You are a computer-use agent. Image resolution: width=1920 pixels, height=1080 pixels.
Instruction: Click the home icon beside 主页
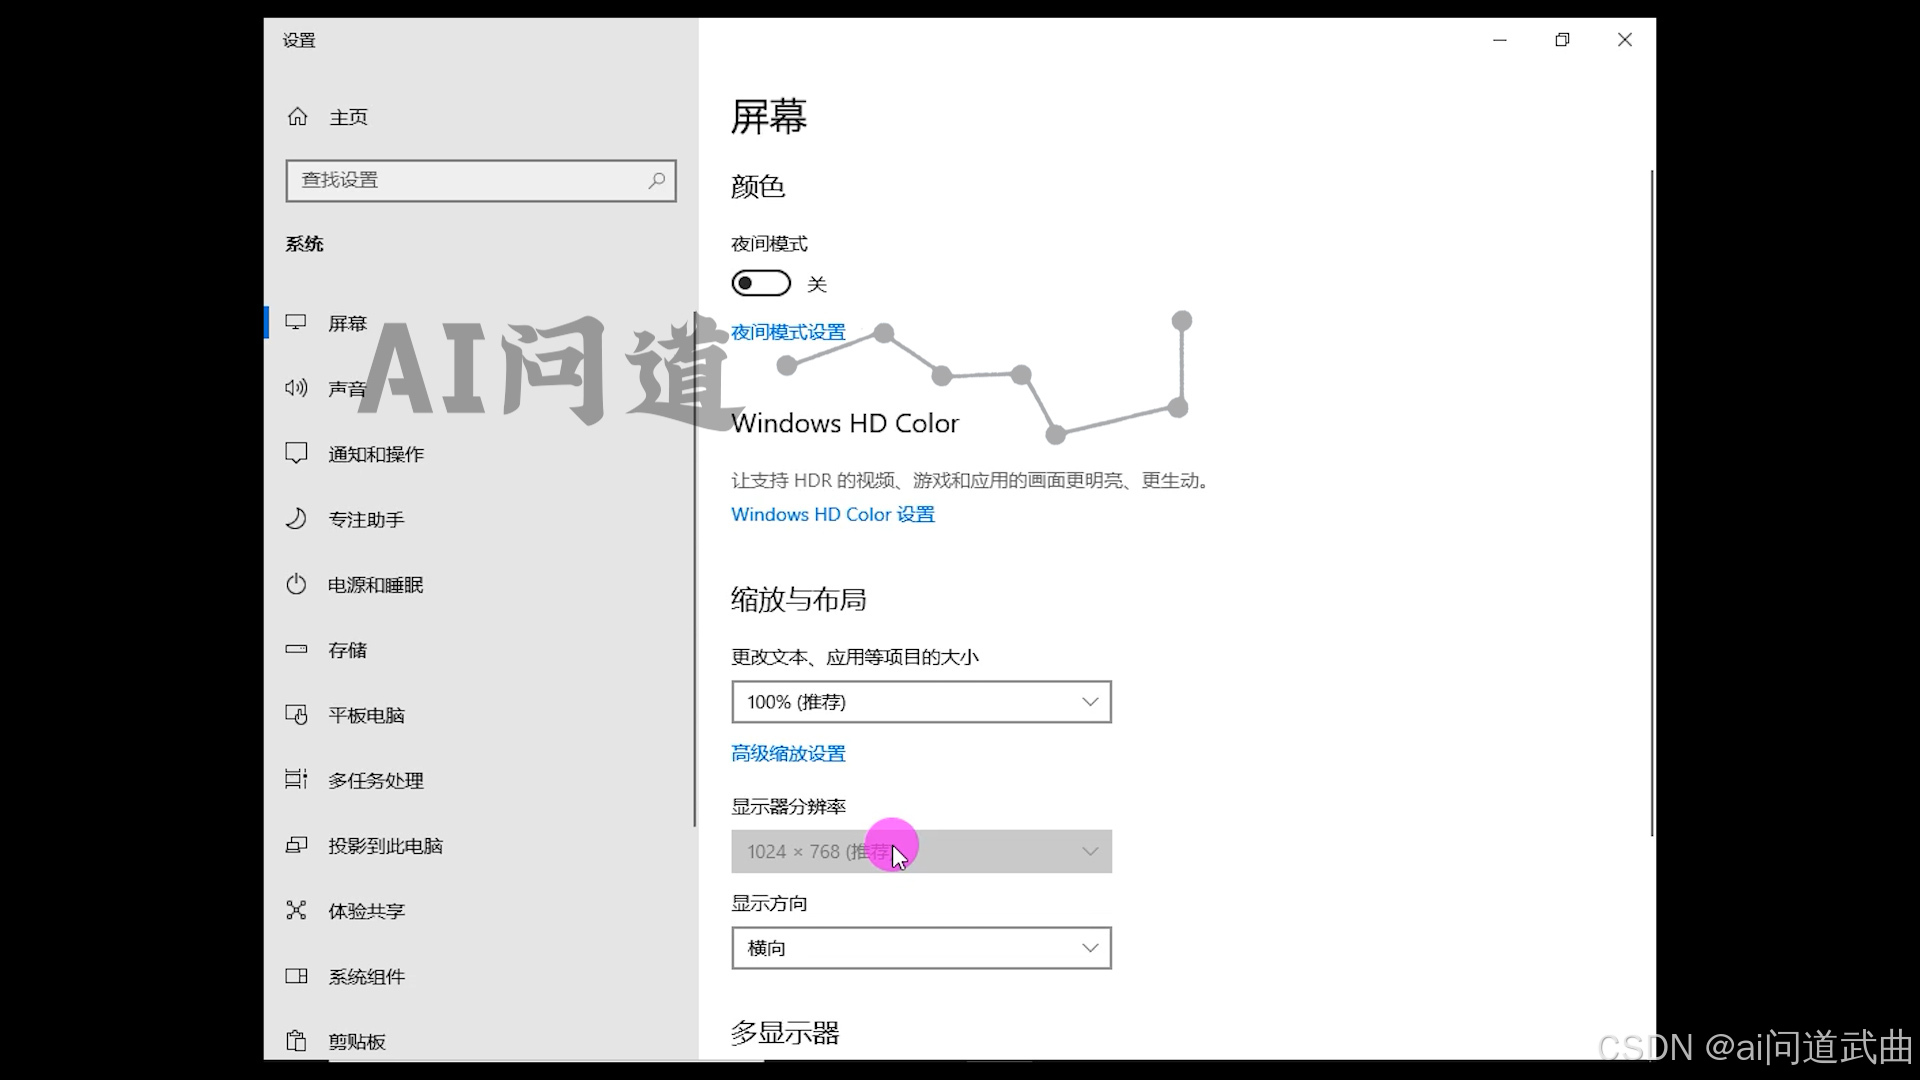(297, 117)
